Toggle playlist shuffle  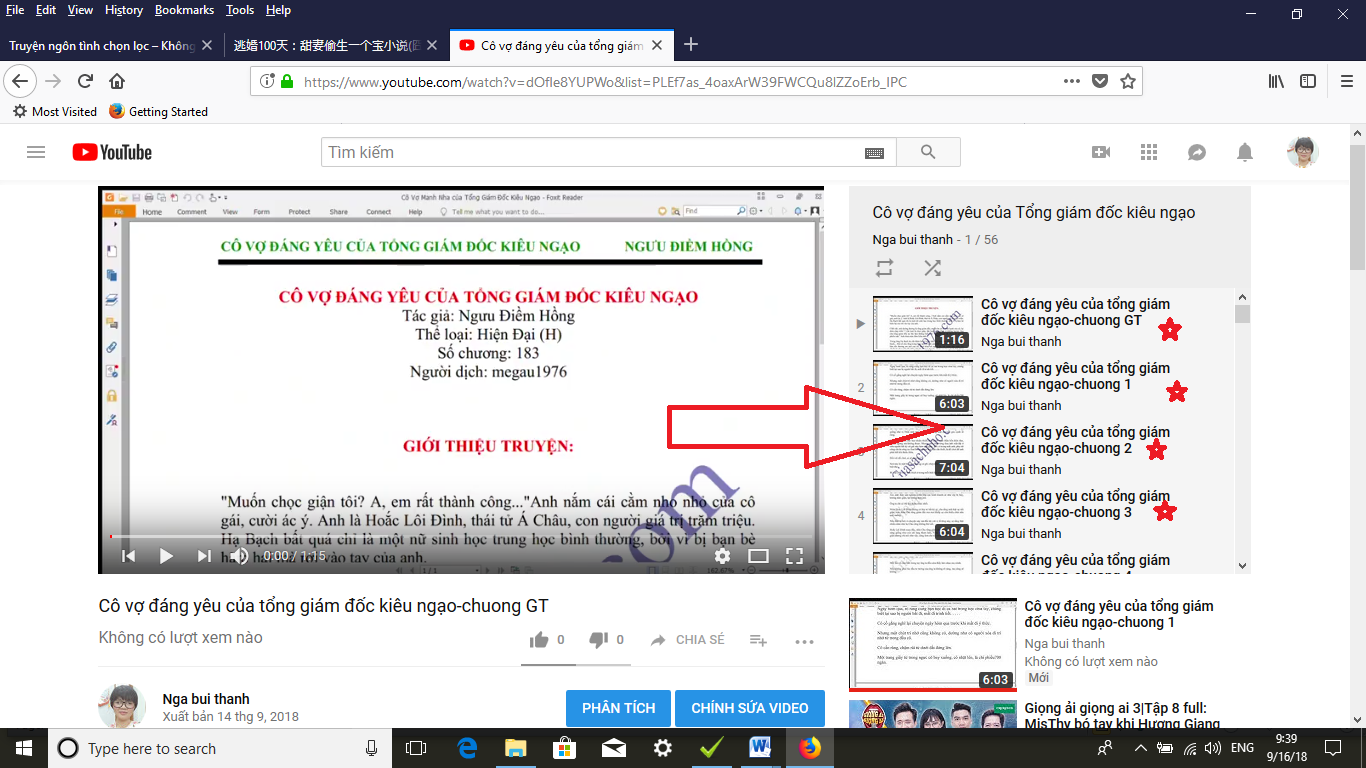coord(932,268)
